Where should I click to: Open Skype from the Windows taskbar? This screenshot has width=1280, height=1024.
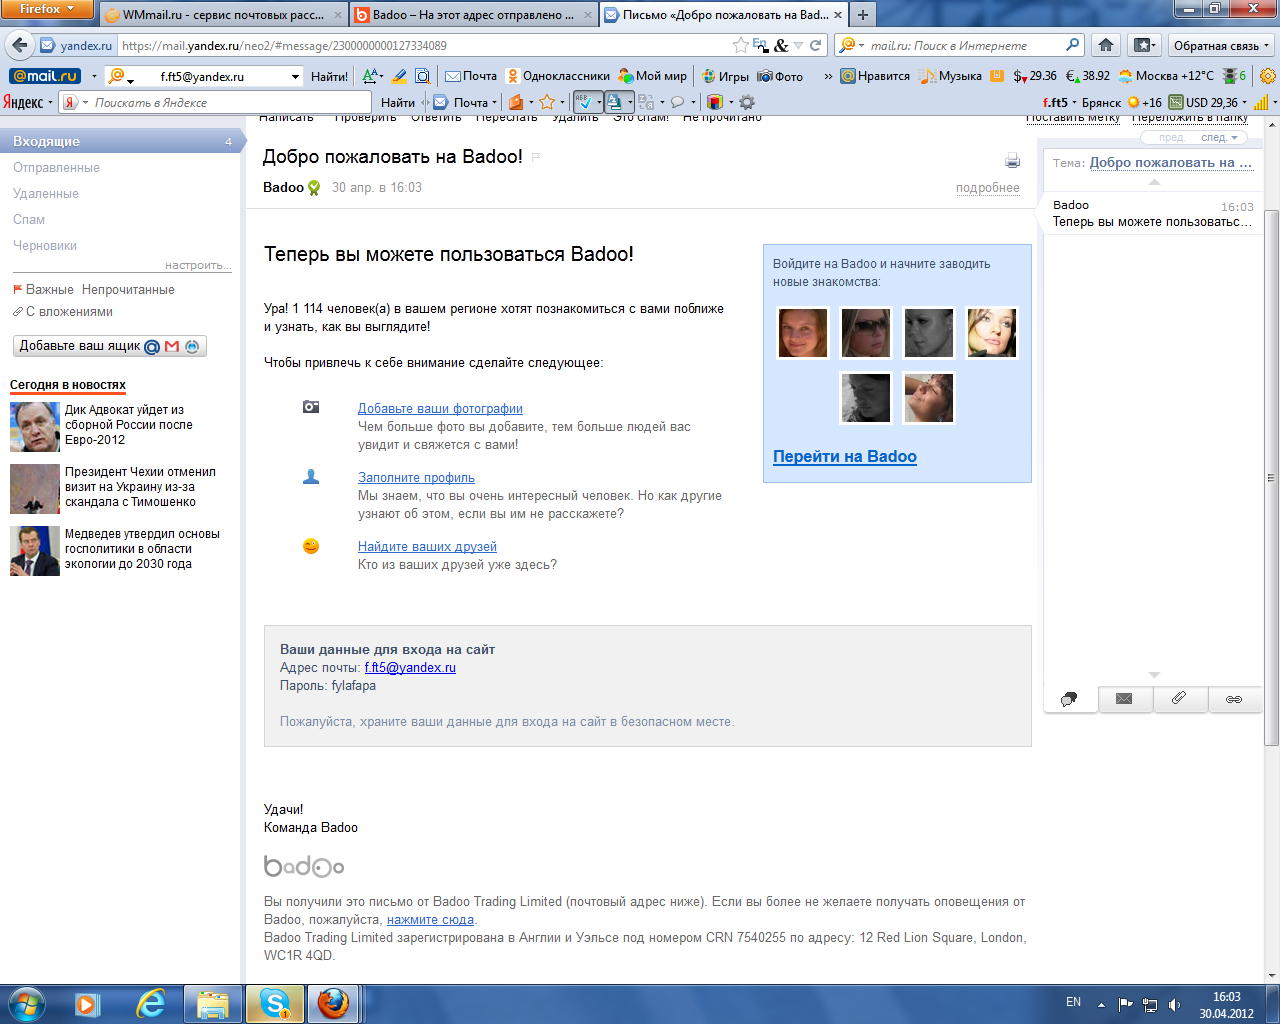[x=274, y=1003]
